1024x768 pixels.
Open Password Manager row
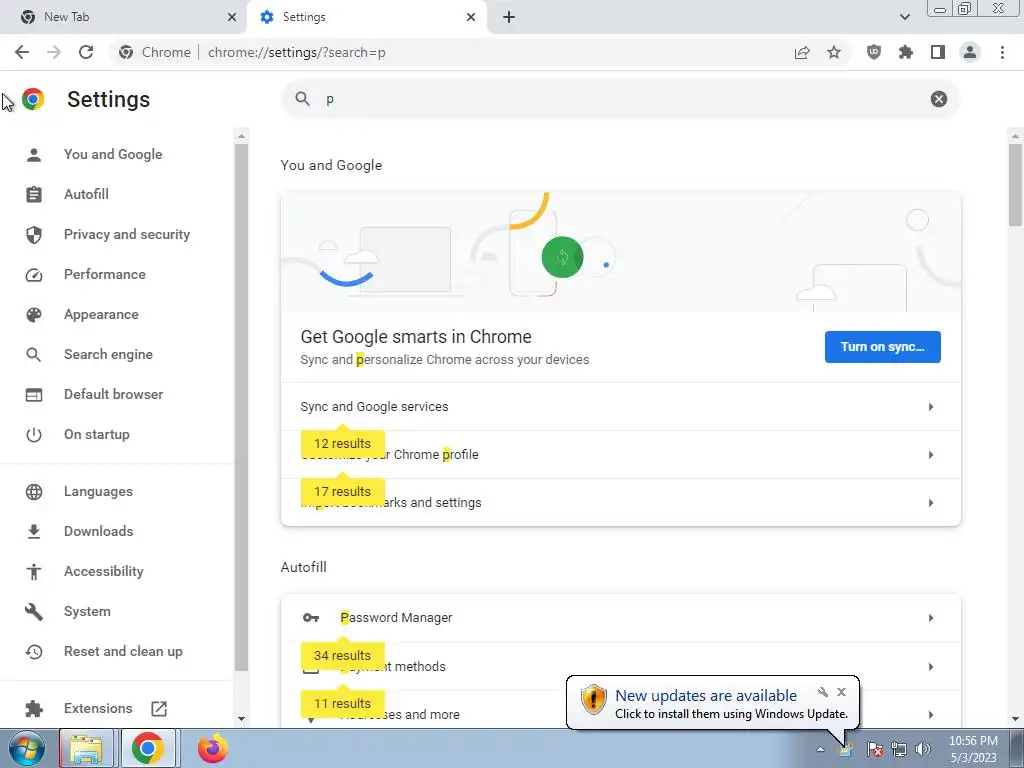click(x=620, y=618)
